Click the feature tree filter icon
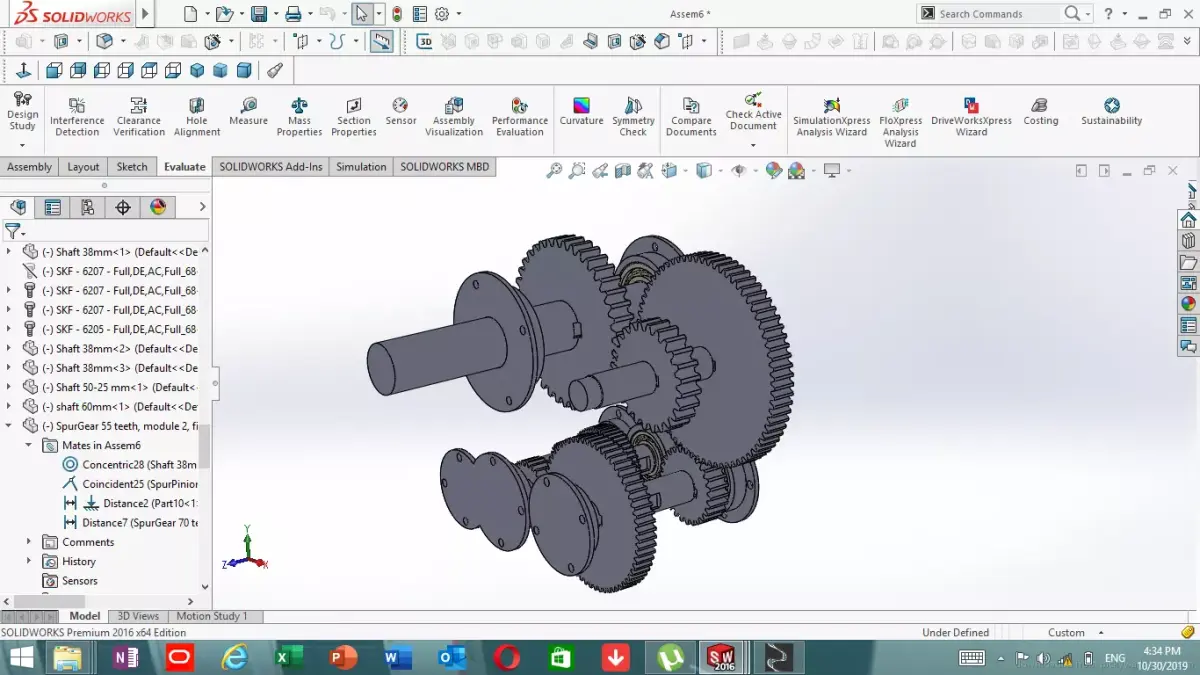This screenshot has width=1200, height=675. [12, 231]
